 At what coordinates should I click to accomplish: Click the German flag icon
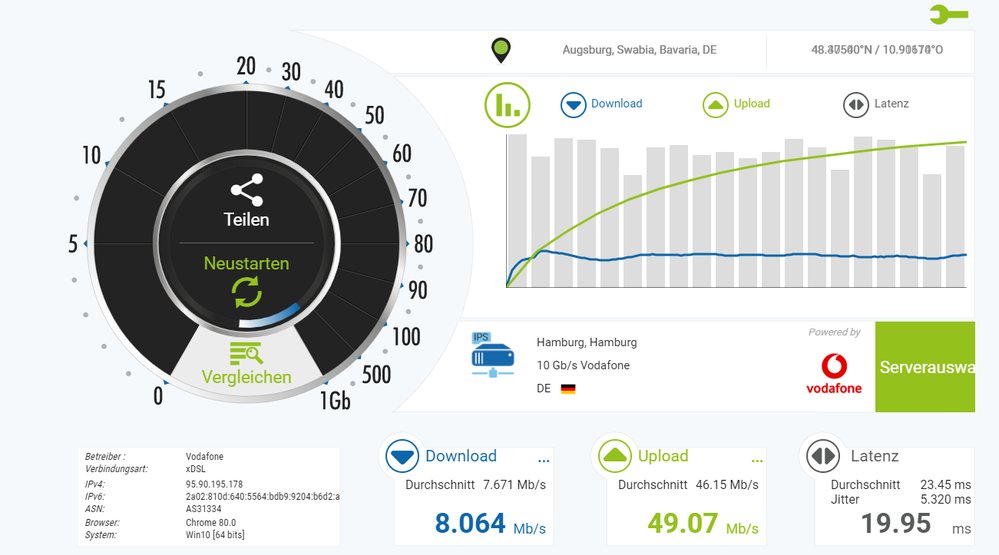[x=568, y=389]
